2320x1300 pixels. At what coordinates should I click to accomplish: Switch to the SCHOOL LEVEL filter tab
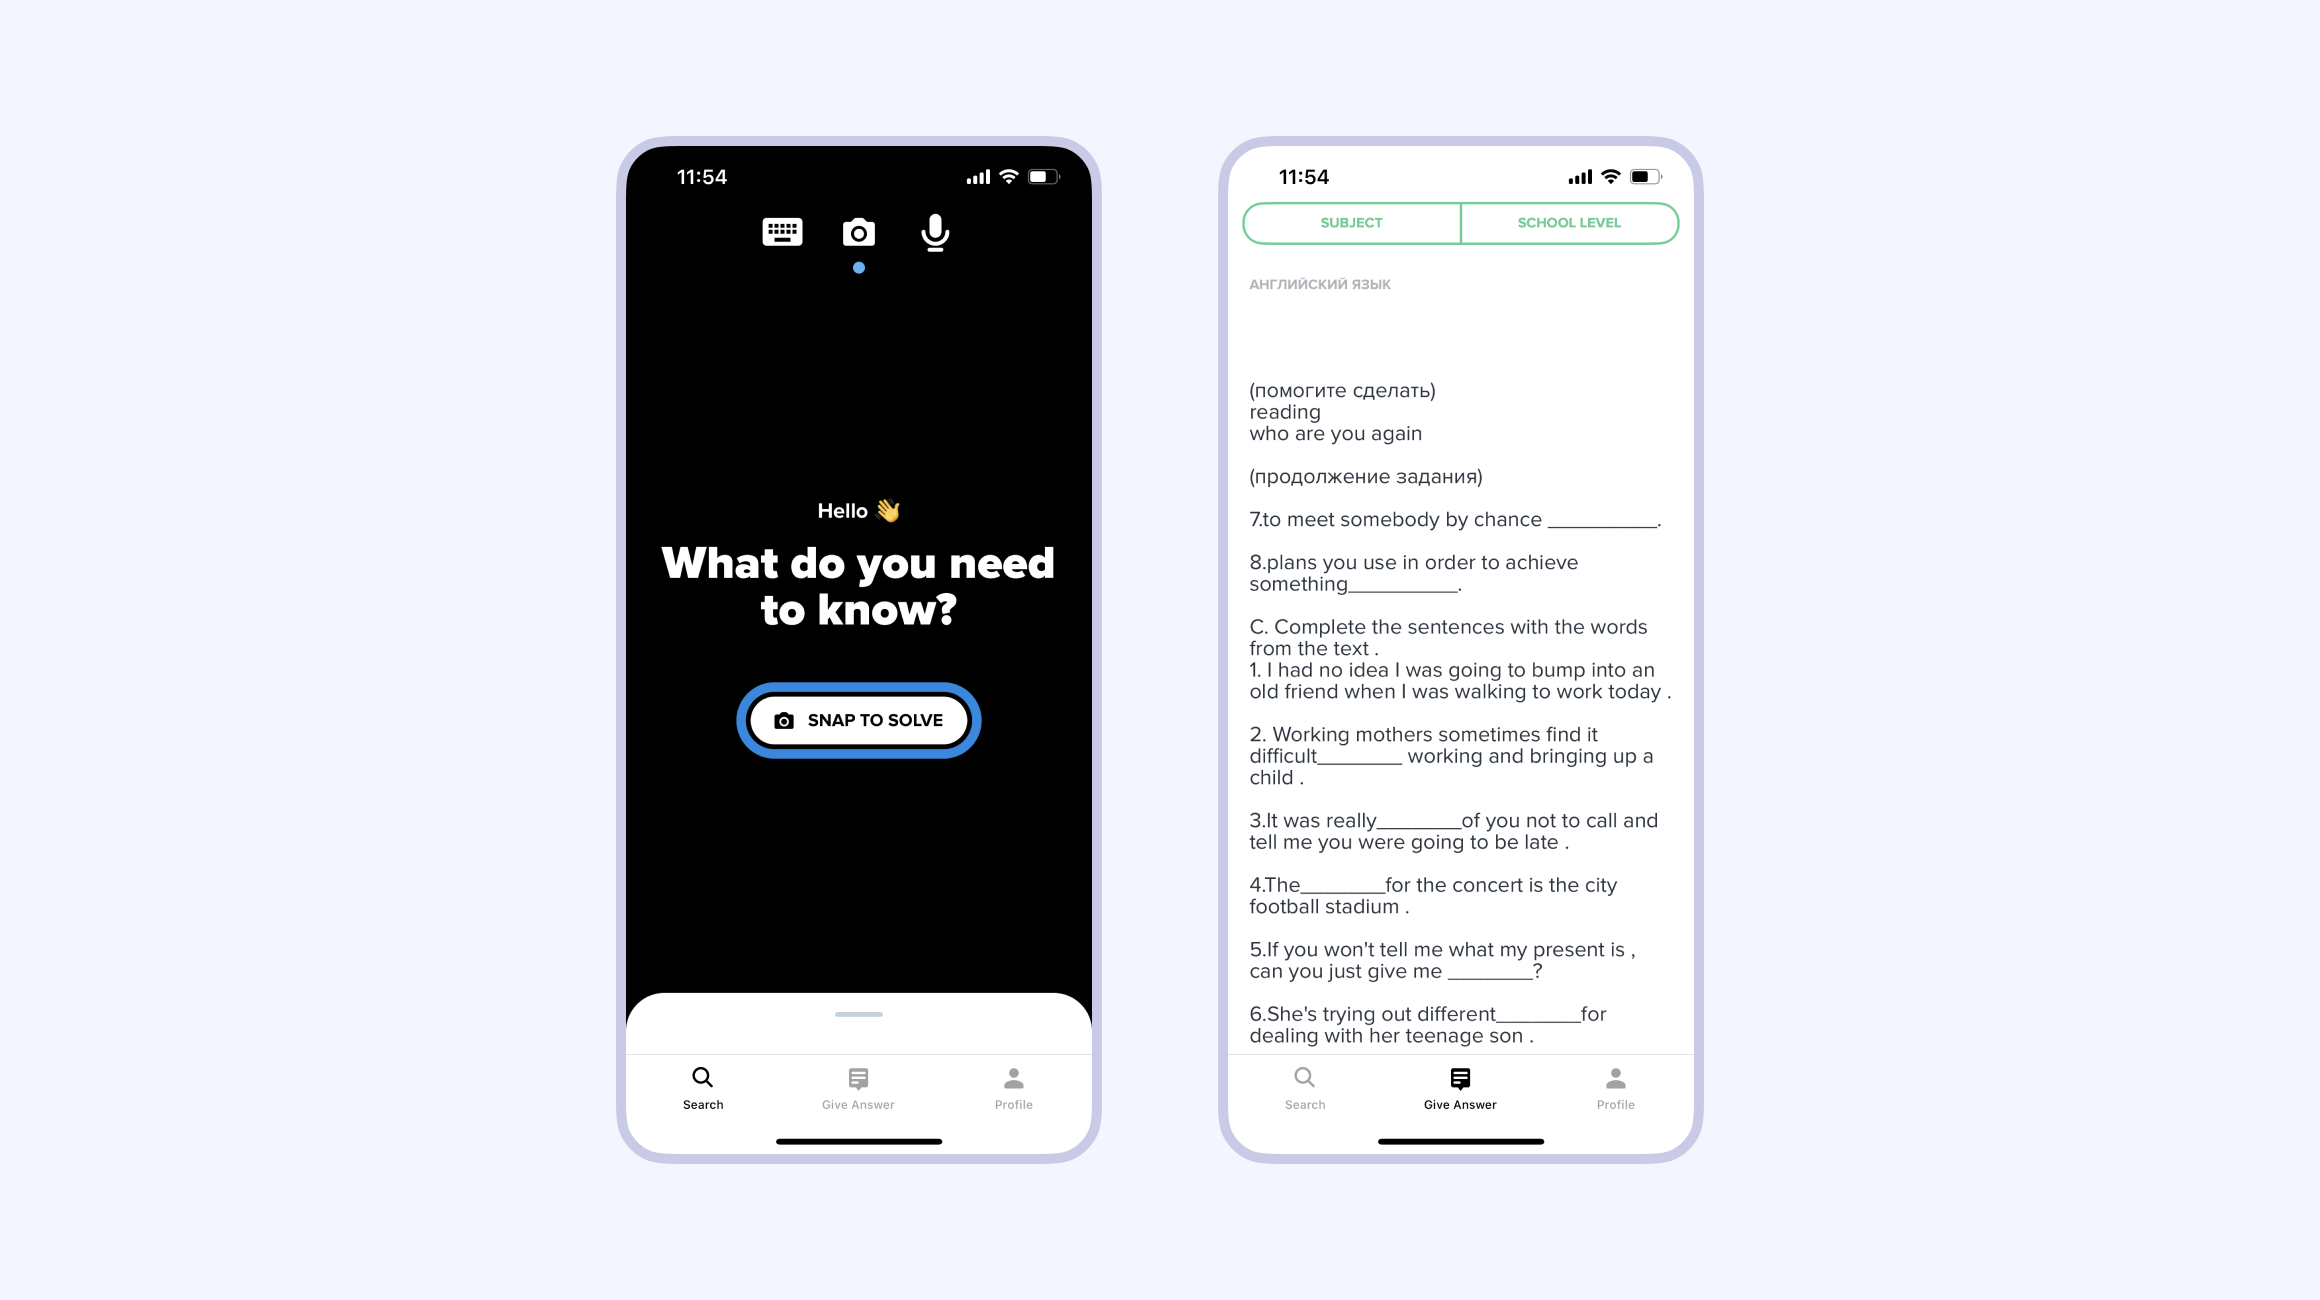coord(1568,223)
